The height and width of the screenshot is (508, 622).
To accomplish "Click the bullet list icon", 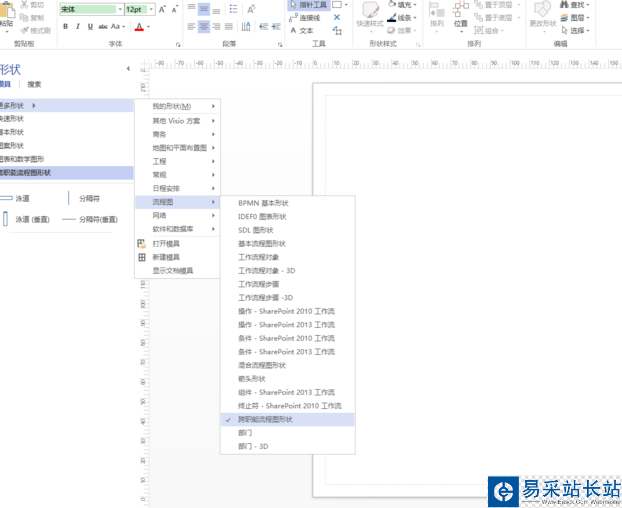I will pos(233,8).
